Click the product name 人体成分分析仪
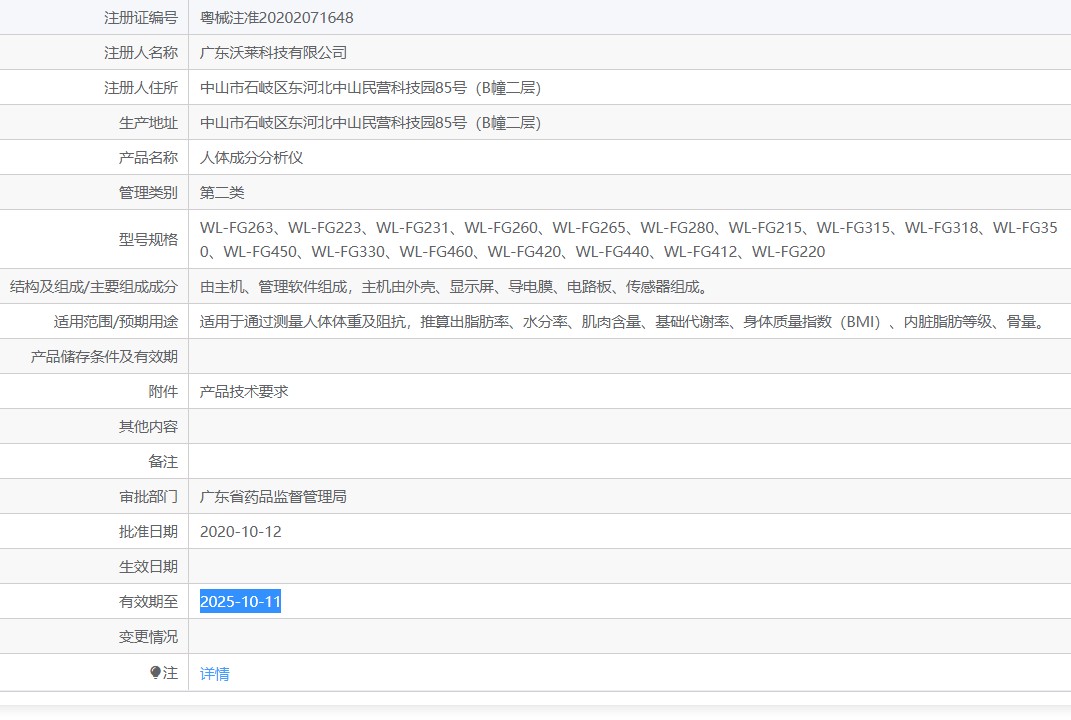1071x720 pixels. [x=251, y=158]
